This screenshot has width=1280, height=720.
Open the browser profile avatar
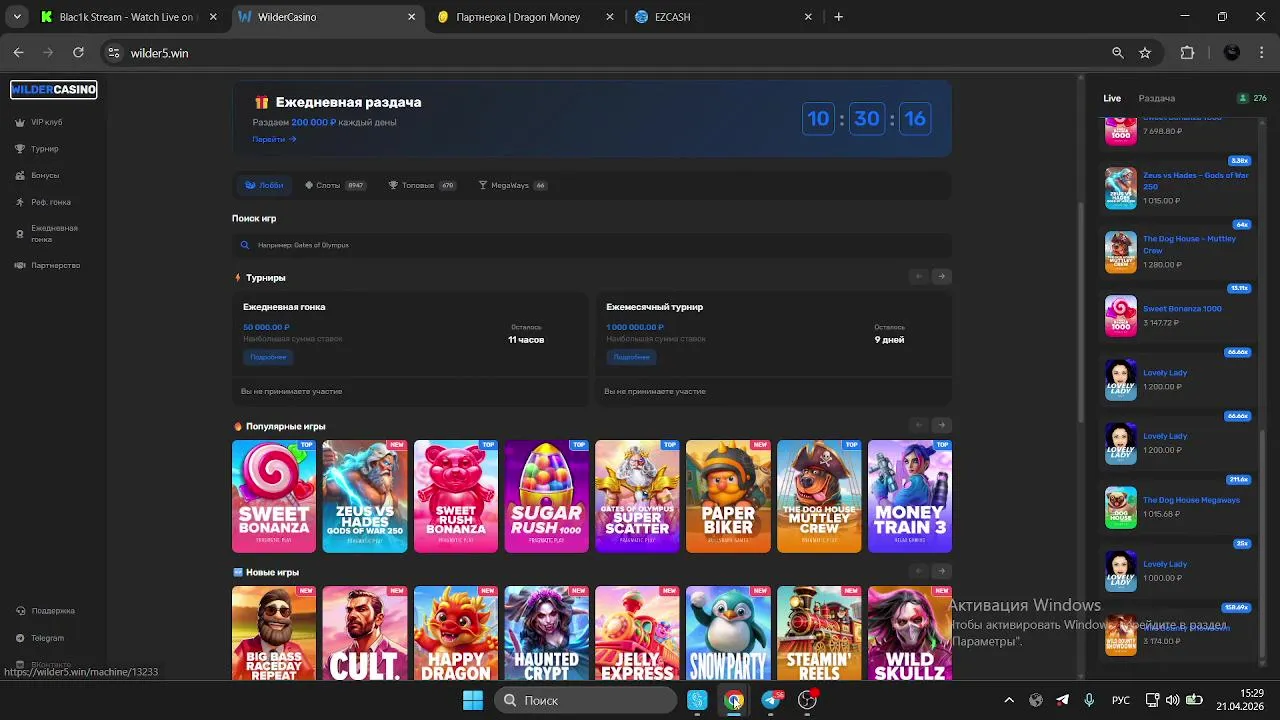(1232, 53)
